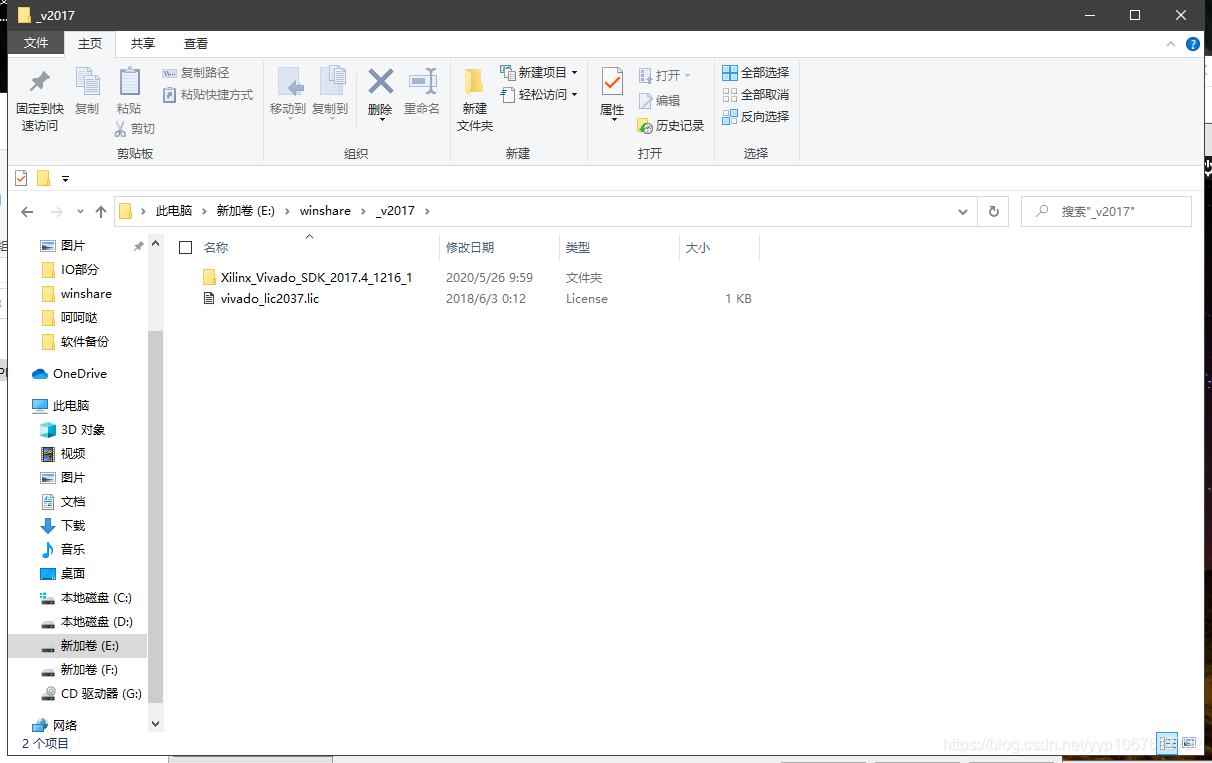Image resolution: width=1212 pixels, height=763 pixels.
Task: Refresh the folder view
Action: [x=993, y=211]
